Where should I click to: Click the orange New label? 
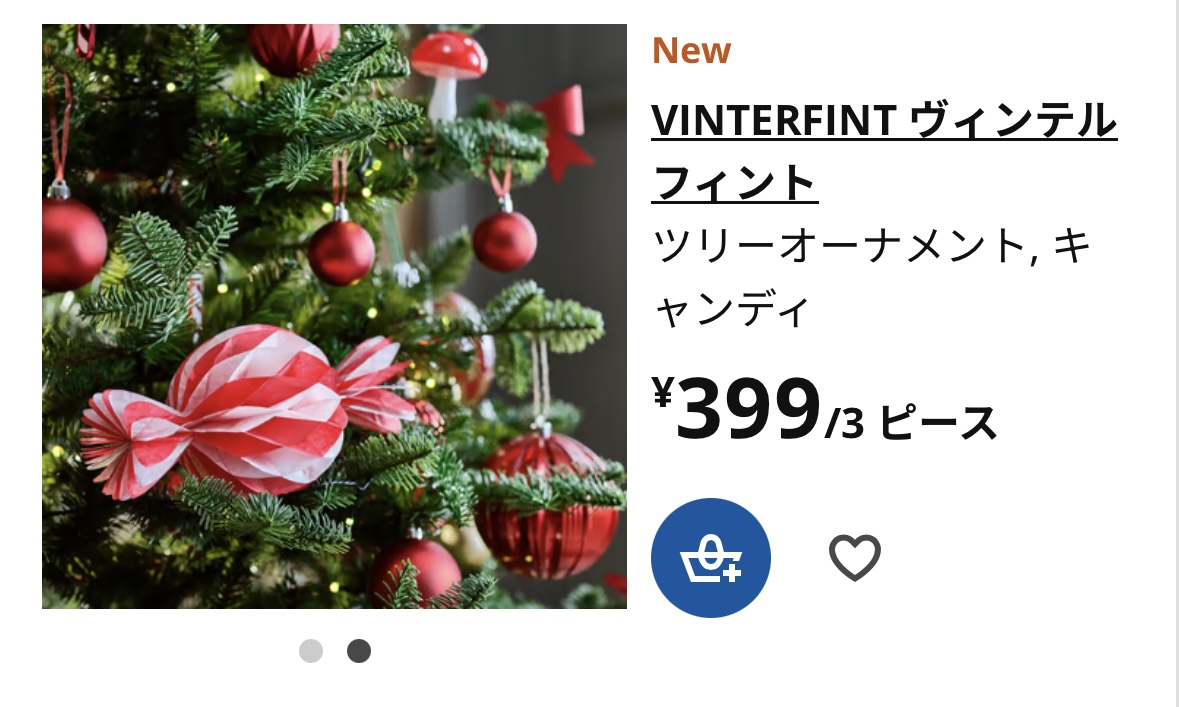(692, 51)
